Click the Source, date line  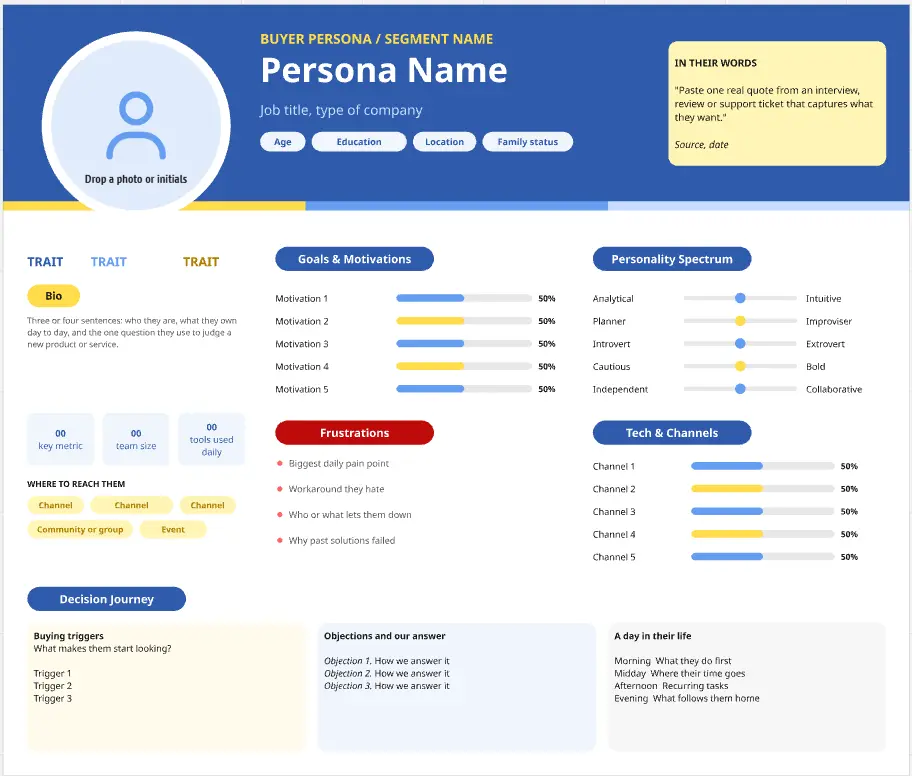click(x=701, y=145)
